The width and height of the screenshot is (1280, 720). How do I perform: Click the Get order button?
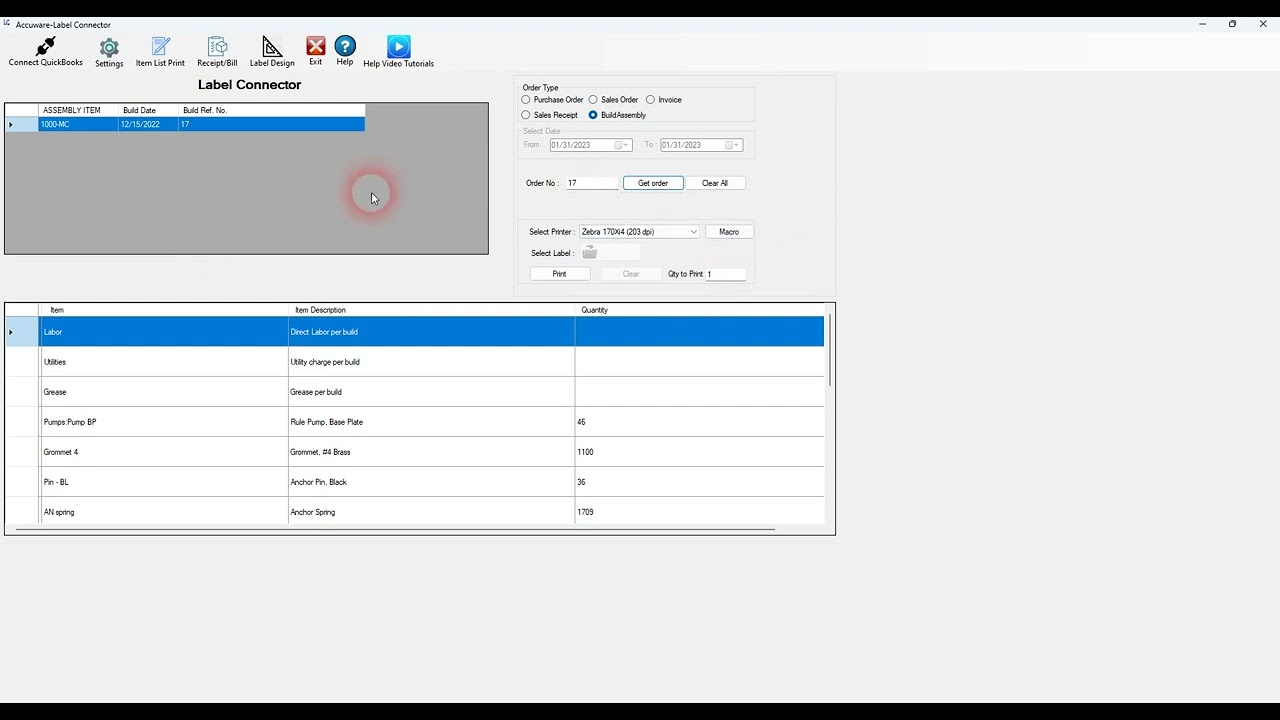653,183
